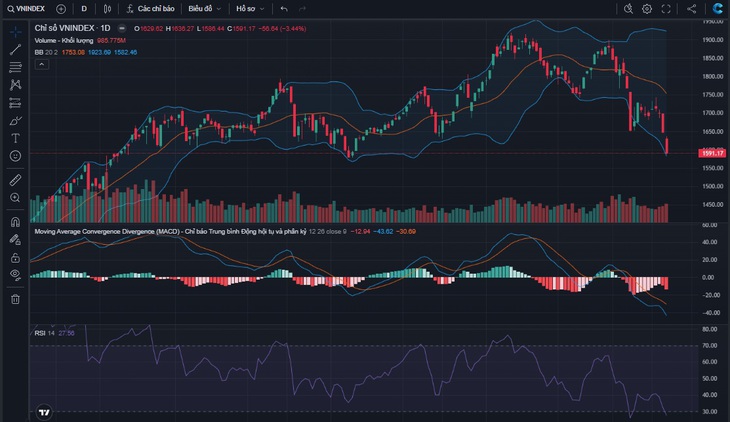Collapse the indicator legend chevron
Image resolution: width=730 pixels, height=422 pixels.
click(41, 64)
